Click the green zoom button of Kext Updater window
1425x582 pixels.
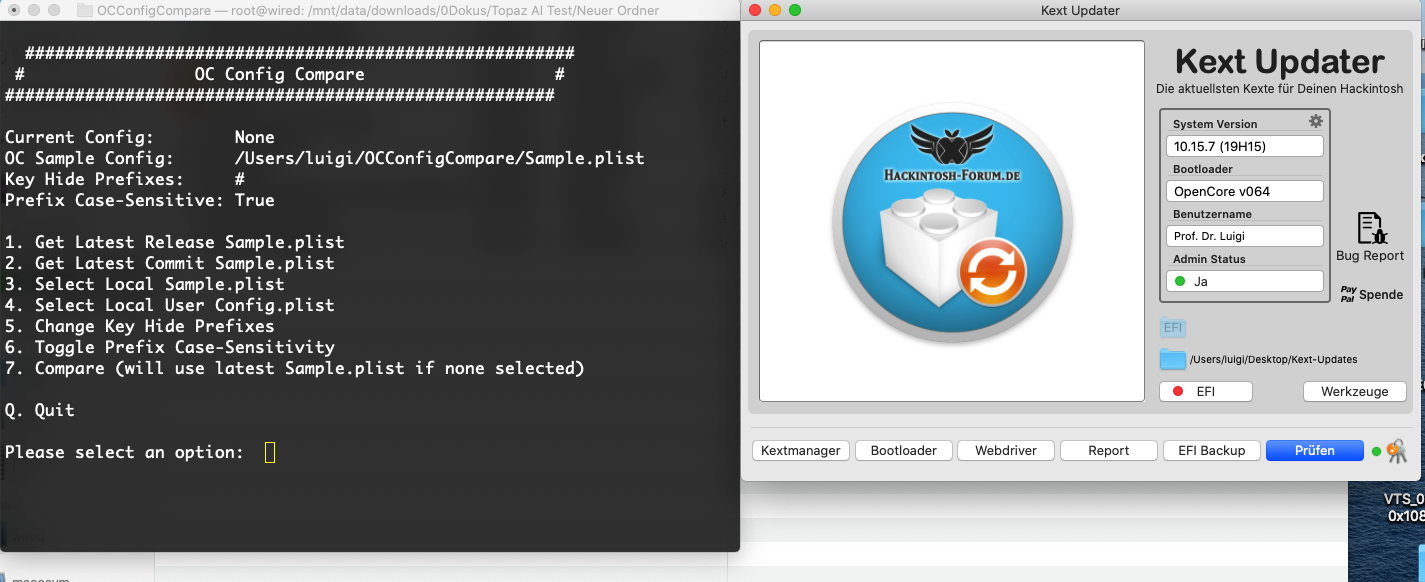[795, 10]
